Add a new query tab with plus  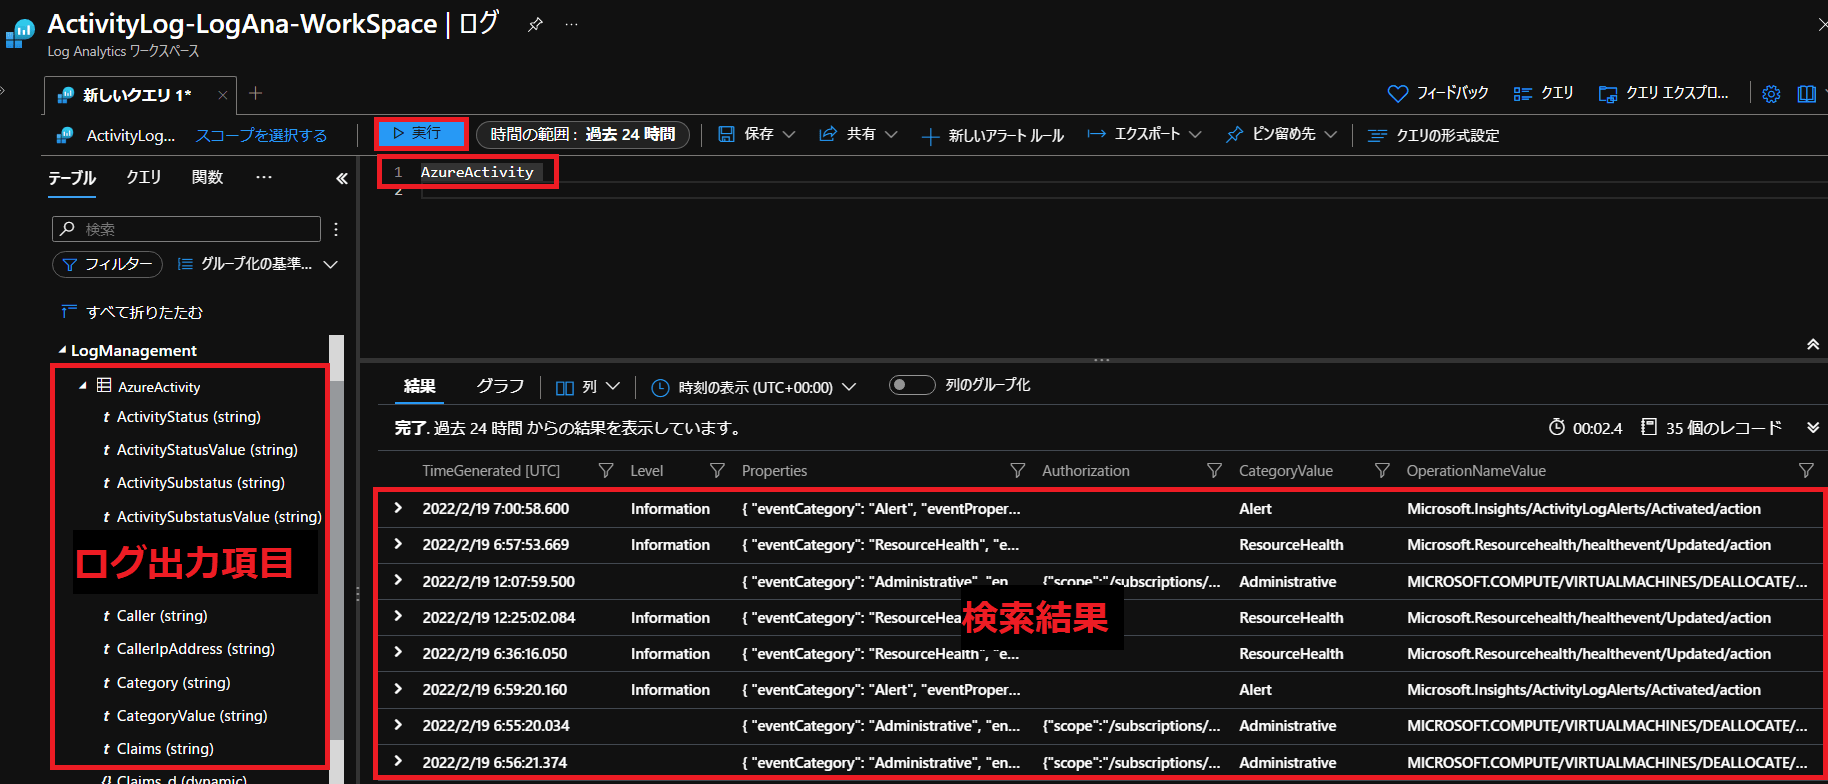(256, 93)
